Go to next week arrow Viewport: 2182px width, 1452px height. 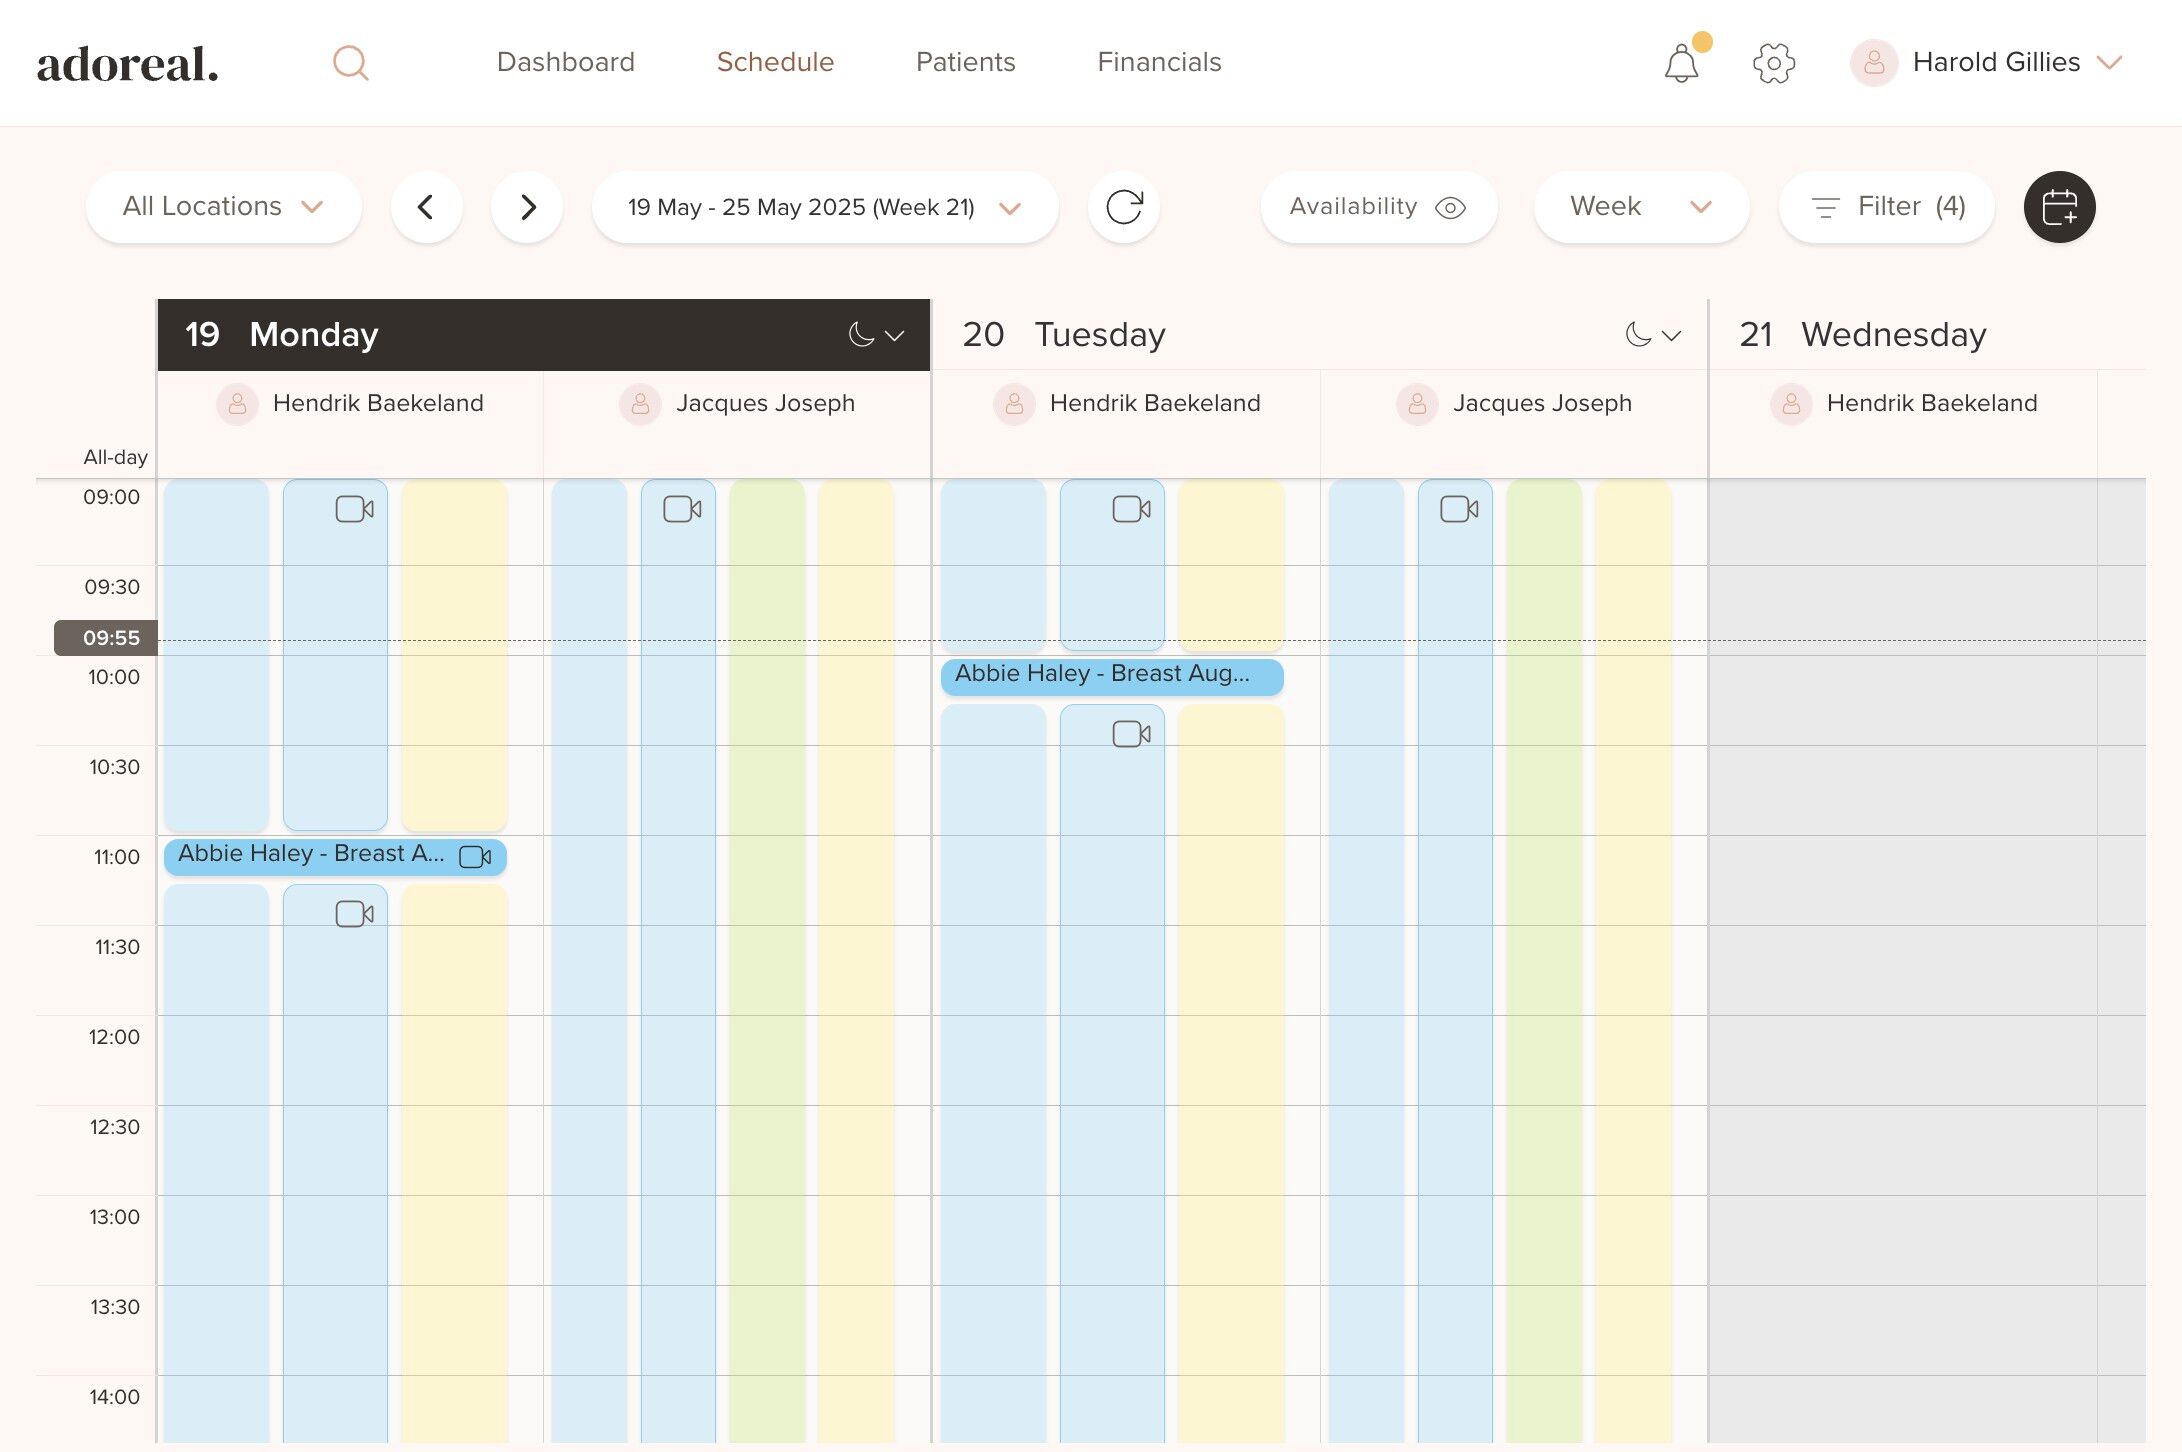(x=527, y=207)
